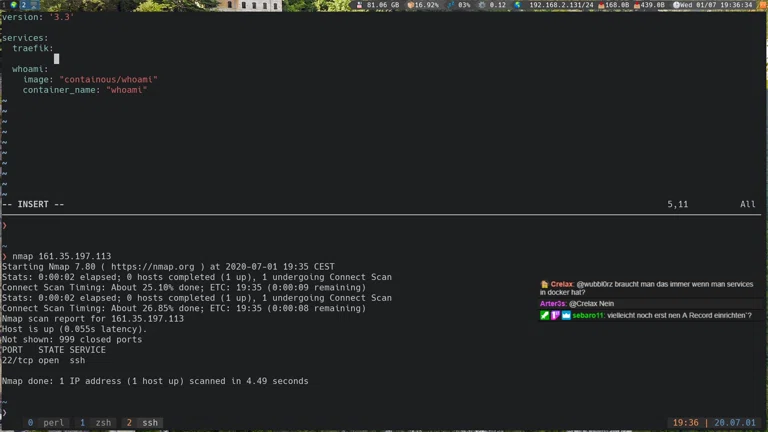Open the clock icon beside the date
768x432 pixels.
(676, 5)
